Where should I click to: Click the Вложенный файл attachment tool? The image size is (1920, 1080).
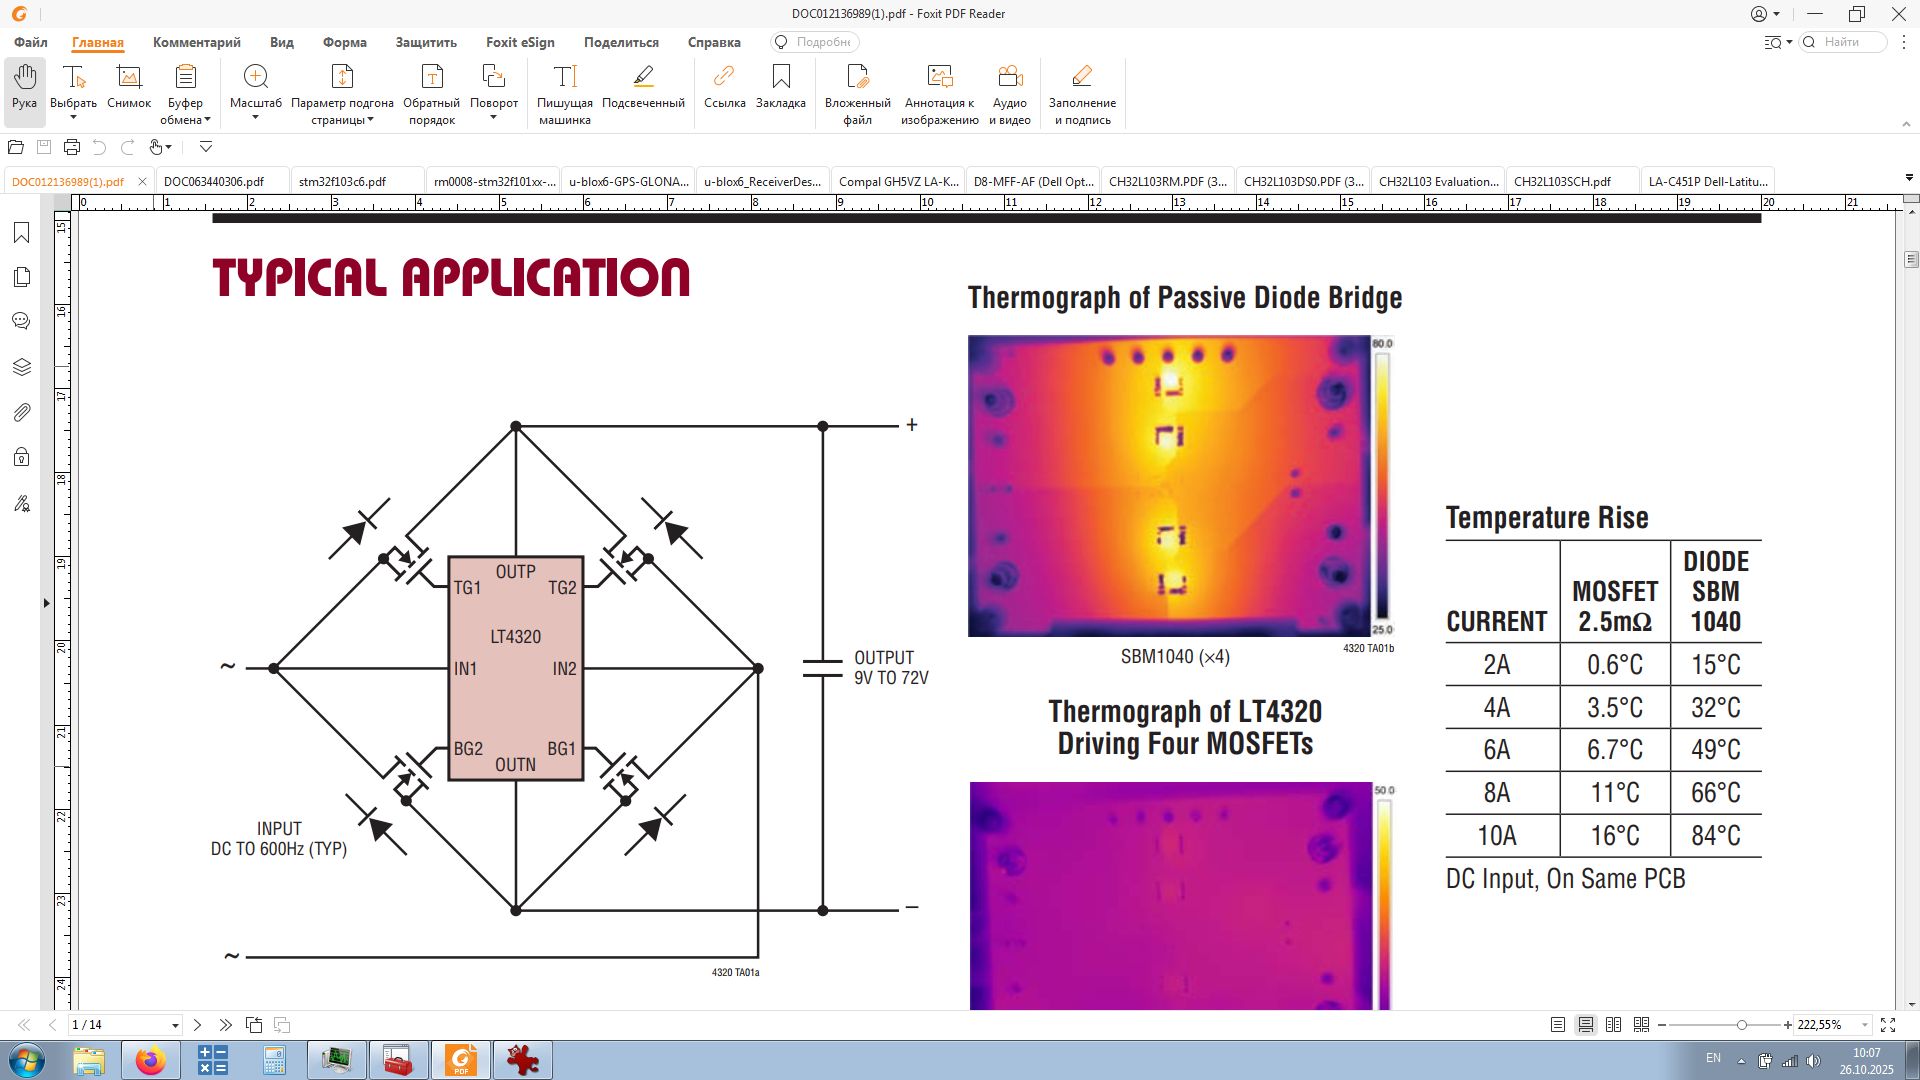[858, 94]
